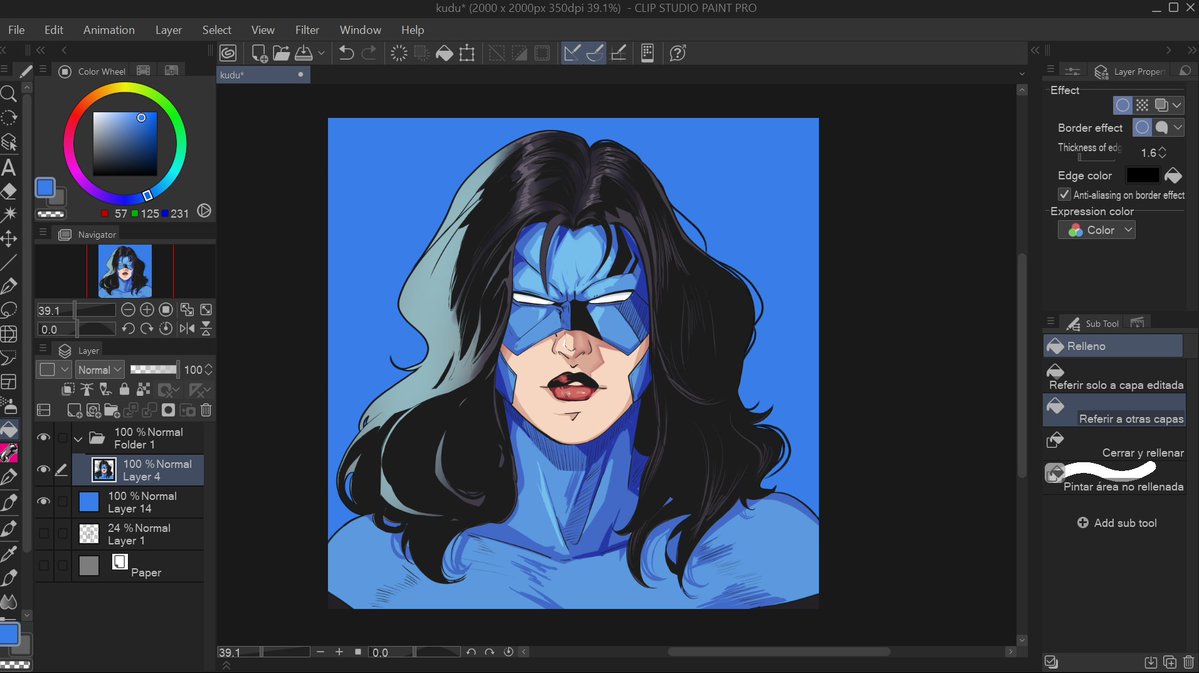This screenshot has width=1199, height=673.
Task: Create new layer folder icon
Action: [112, 411]
